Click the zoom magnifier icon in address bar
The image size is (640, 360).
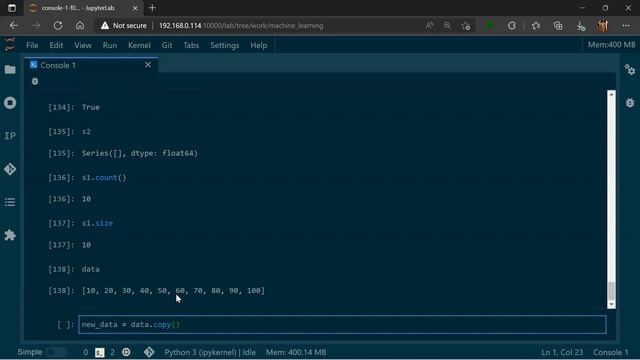coord(447,25)
